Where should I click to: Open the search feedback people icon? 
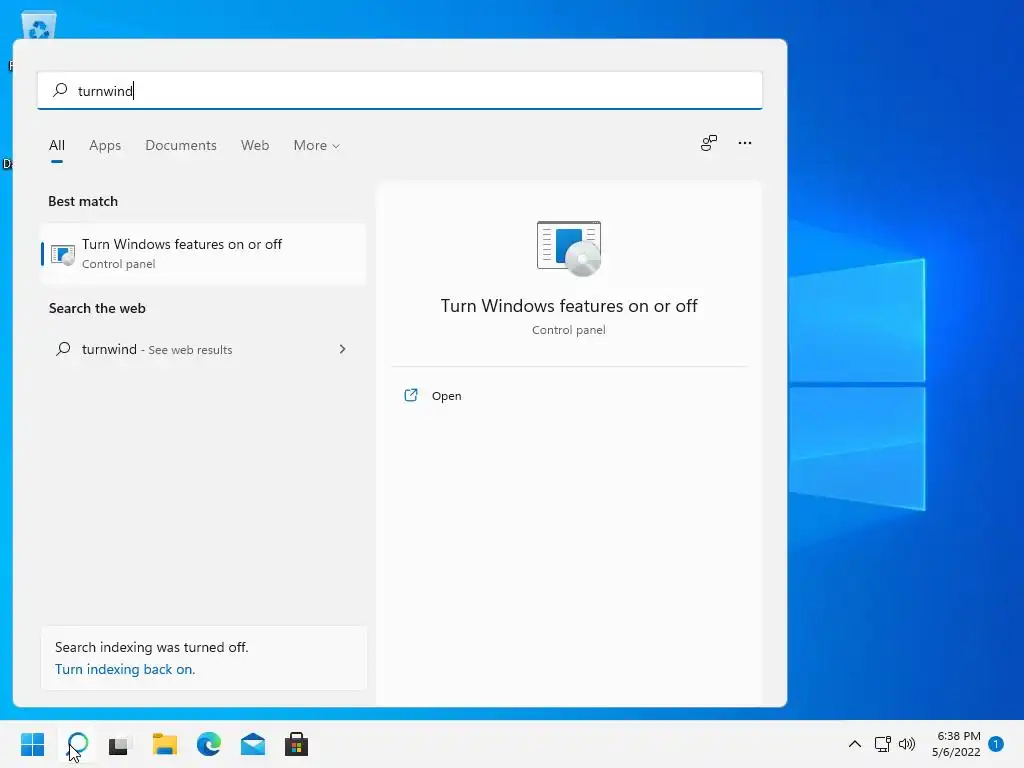tap(709, 143)
